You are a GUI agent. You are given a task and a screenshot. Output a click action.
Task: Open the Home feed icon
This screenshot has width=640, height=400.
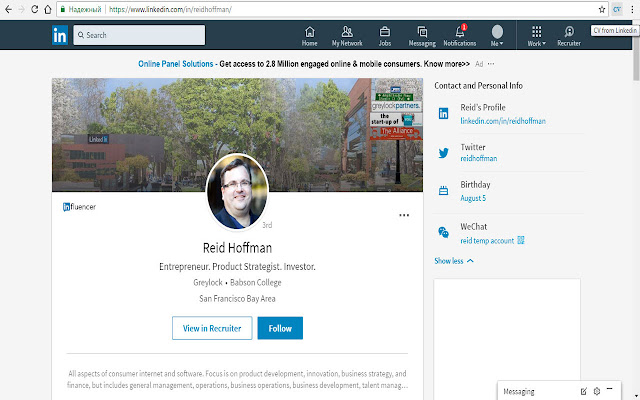coord(309,36)
